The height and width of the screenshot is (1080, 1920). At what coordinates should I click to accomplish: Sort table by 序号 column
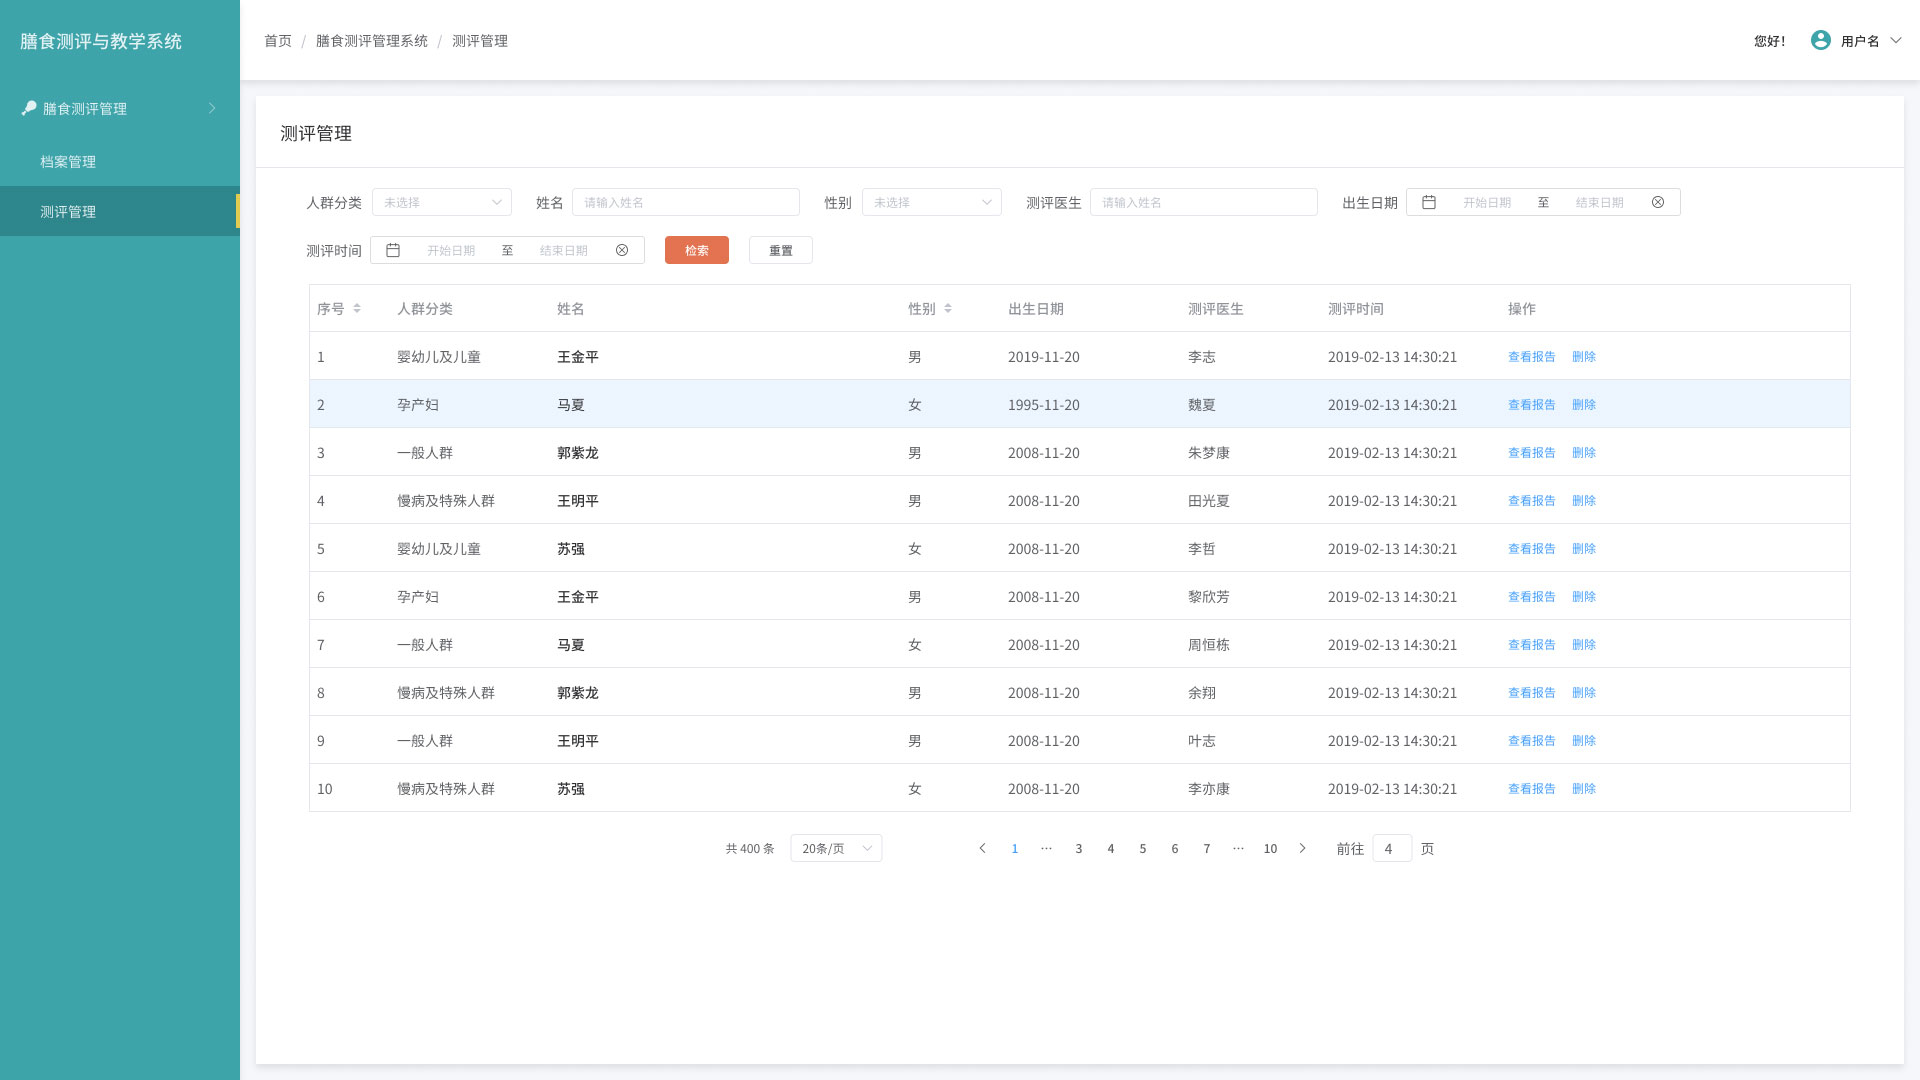click(x=357, y=308)
